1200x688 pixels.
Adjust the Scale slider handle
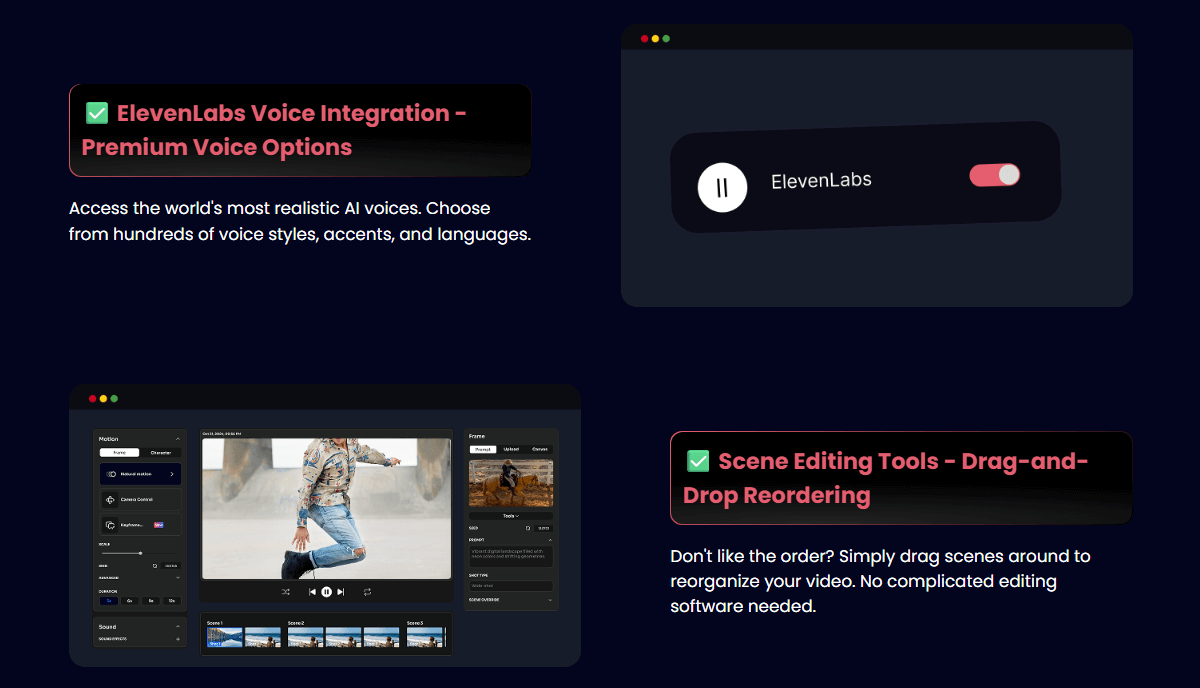[140, 553]
